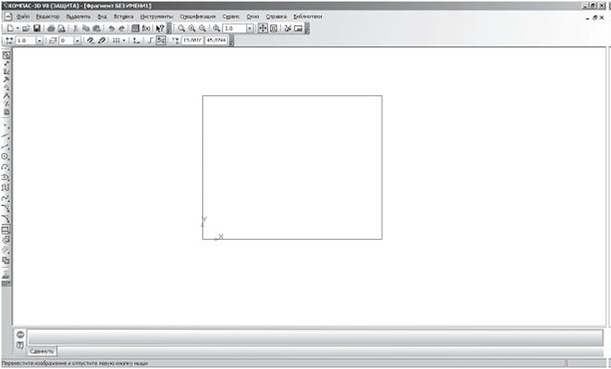
Task: Select the Point tool in the geometry panel
Action: [x=5, y=125]
